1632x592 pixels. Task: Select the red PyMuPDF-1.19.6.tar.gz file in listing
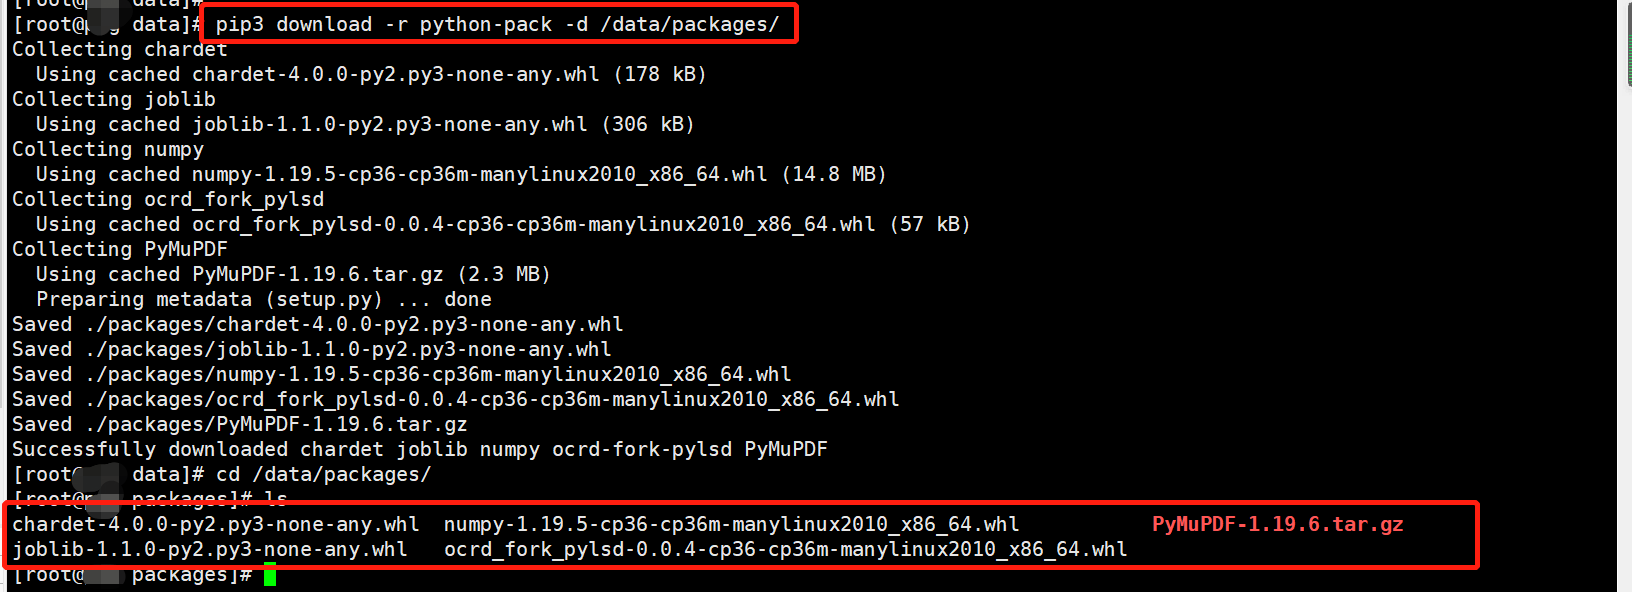(1277, 524)
